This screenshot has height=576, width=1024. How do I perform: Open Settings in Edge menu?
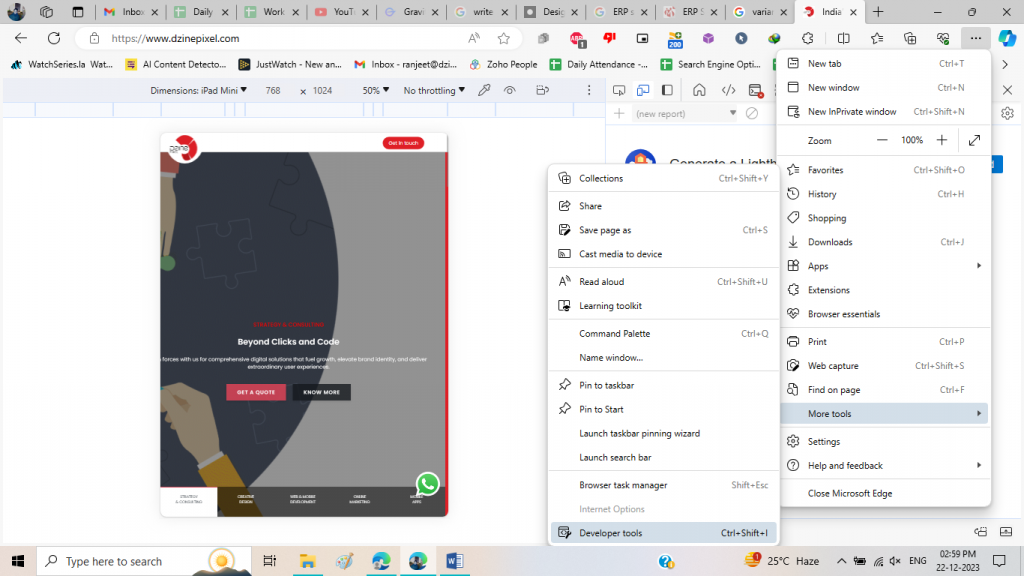(x=885, y=441)
